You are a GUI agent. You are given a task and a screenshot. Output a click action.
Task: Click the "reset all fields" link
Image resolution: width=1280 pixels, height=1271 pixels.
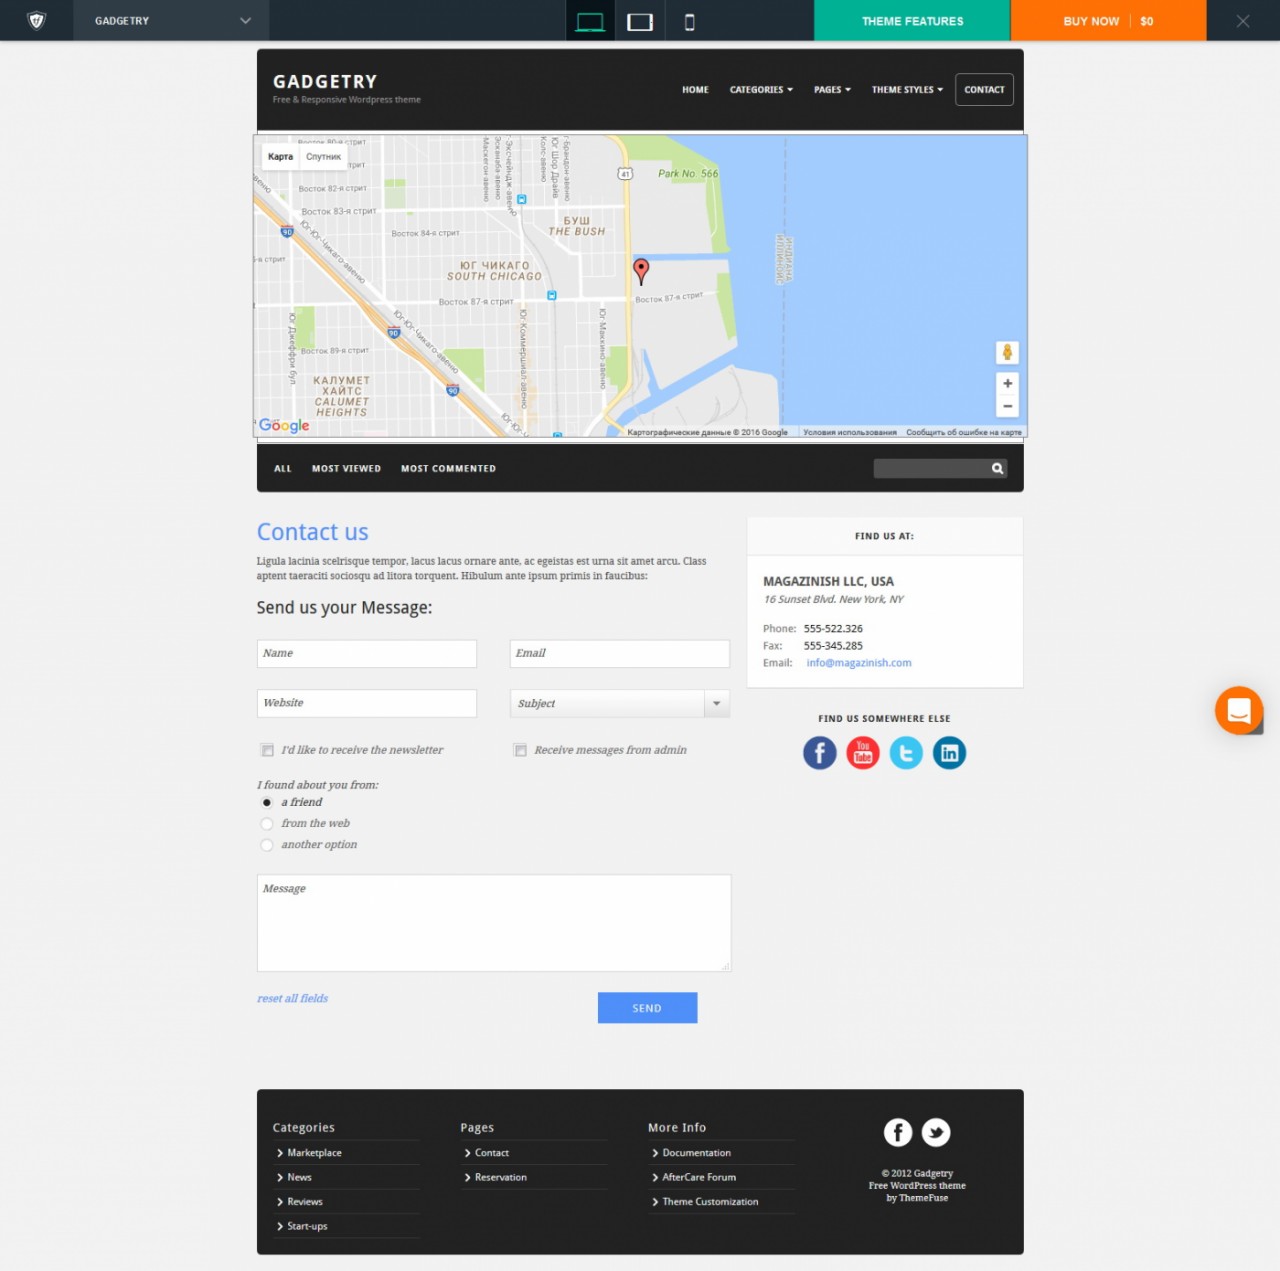coord(292,999)
